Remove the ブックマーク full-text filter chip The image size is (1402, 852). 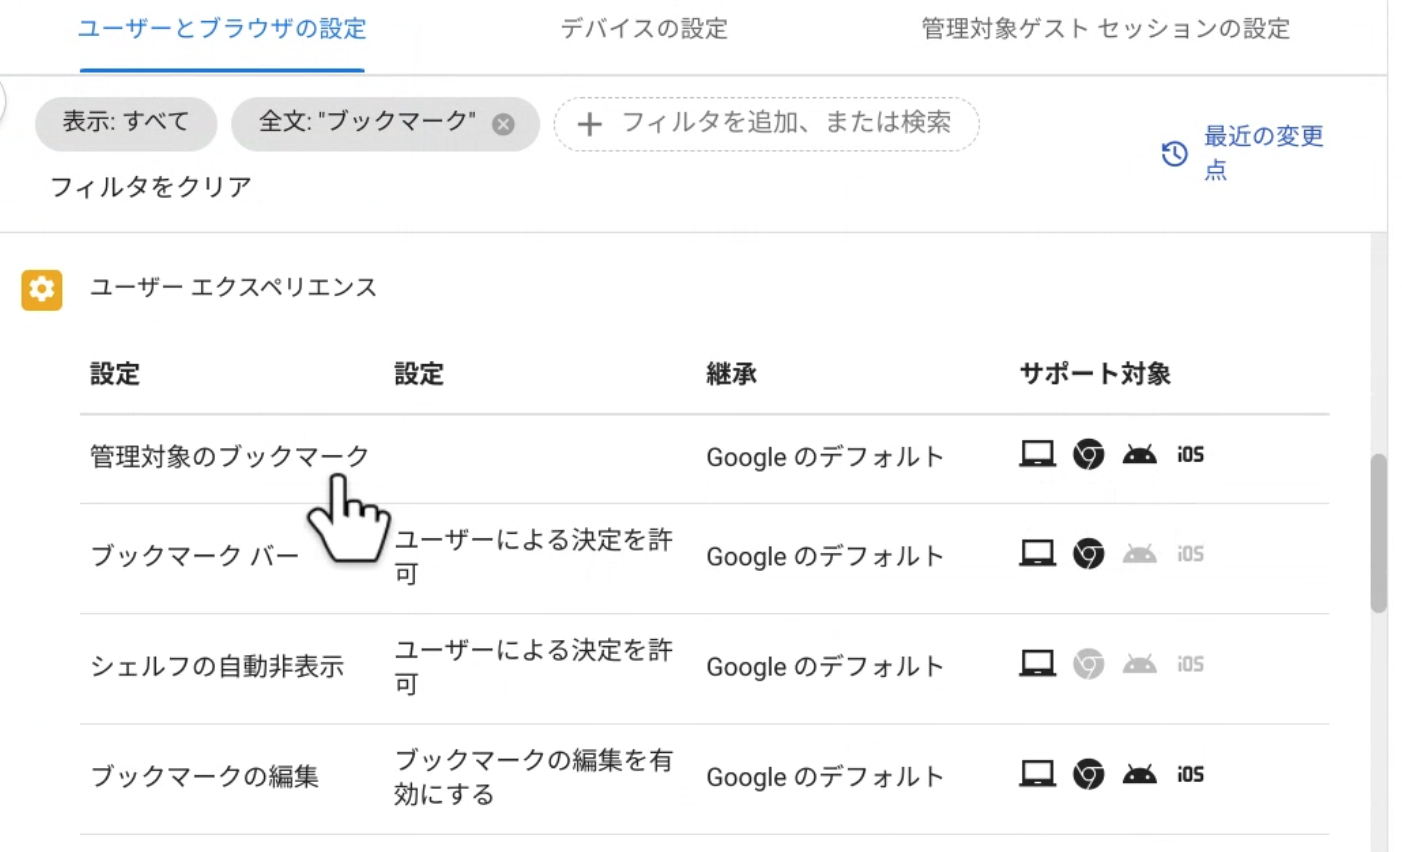504,124
